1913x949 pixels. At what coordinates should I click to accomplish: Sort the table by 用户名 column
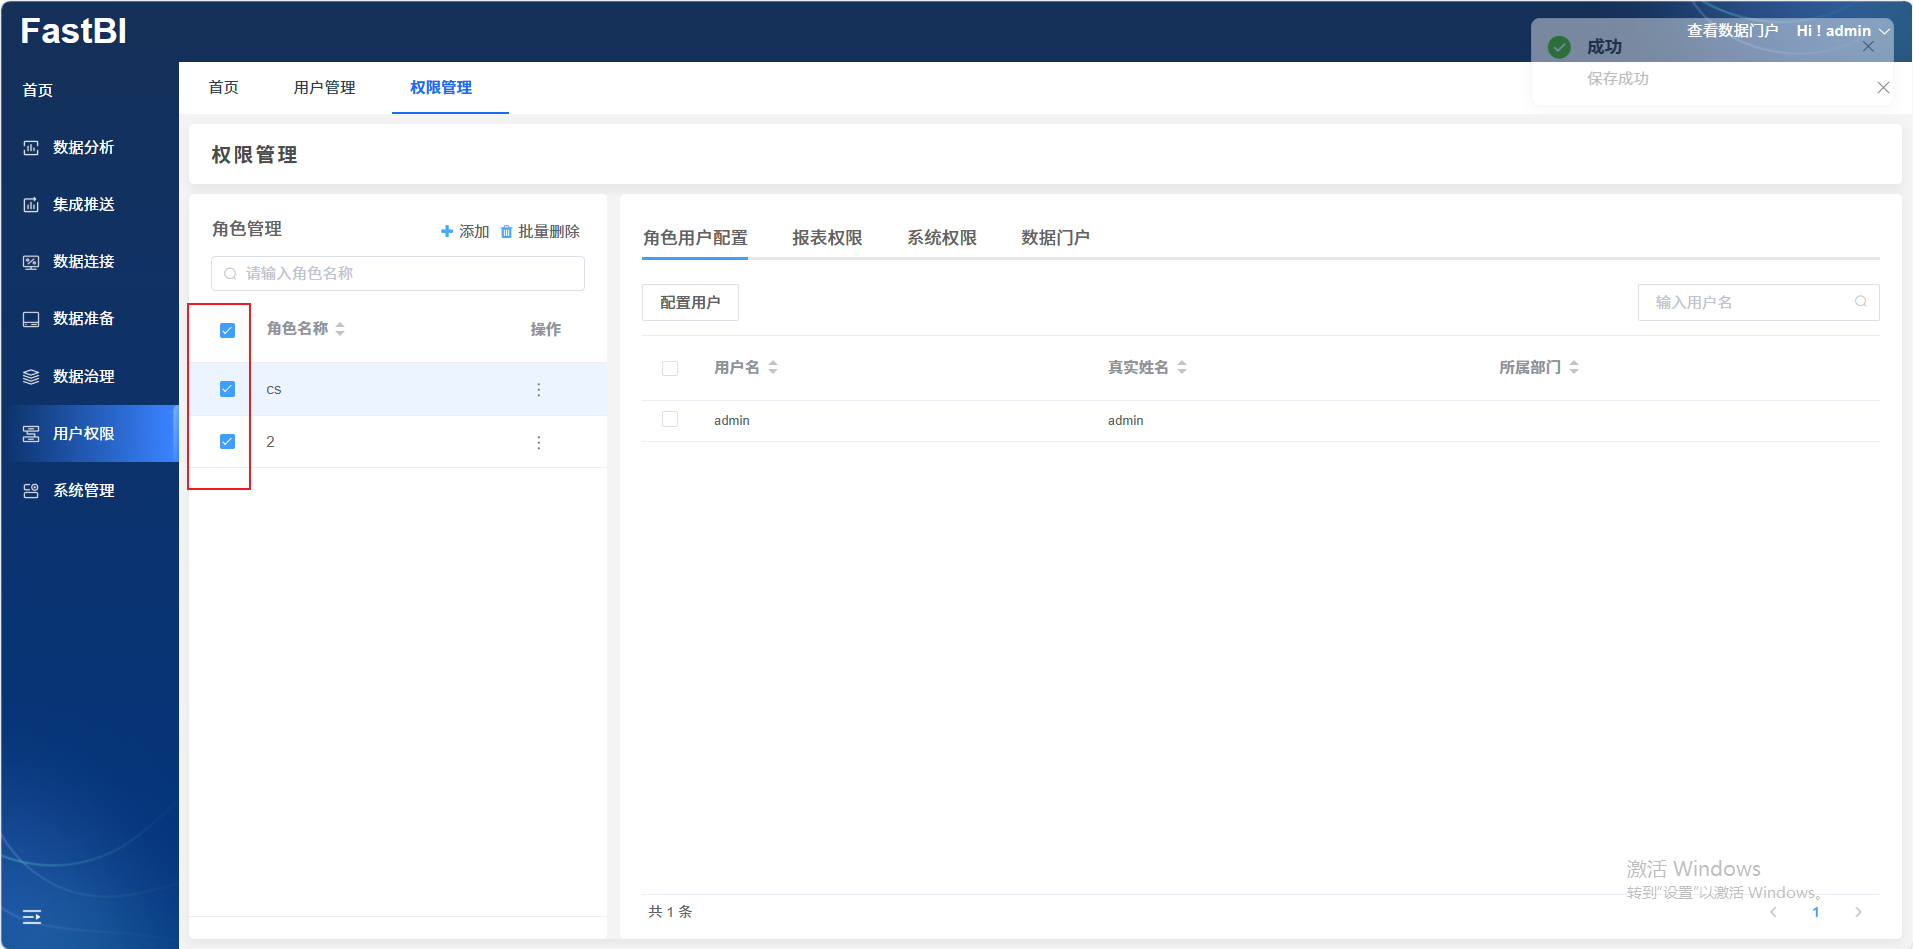pos(773,368)
